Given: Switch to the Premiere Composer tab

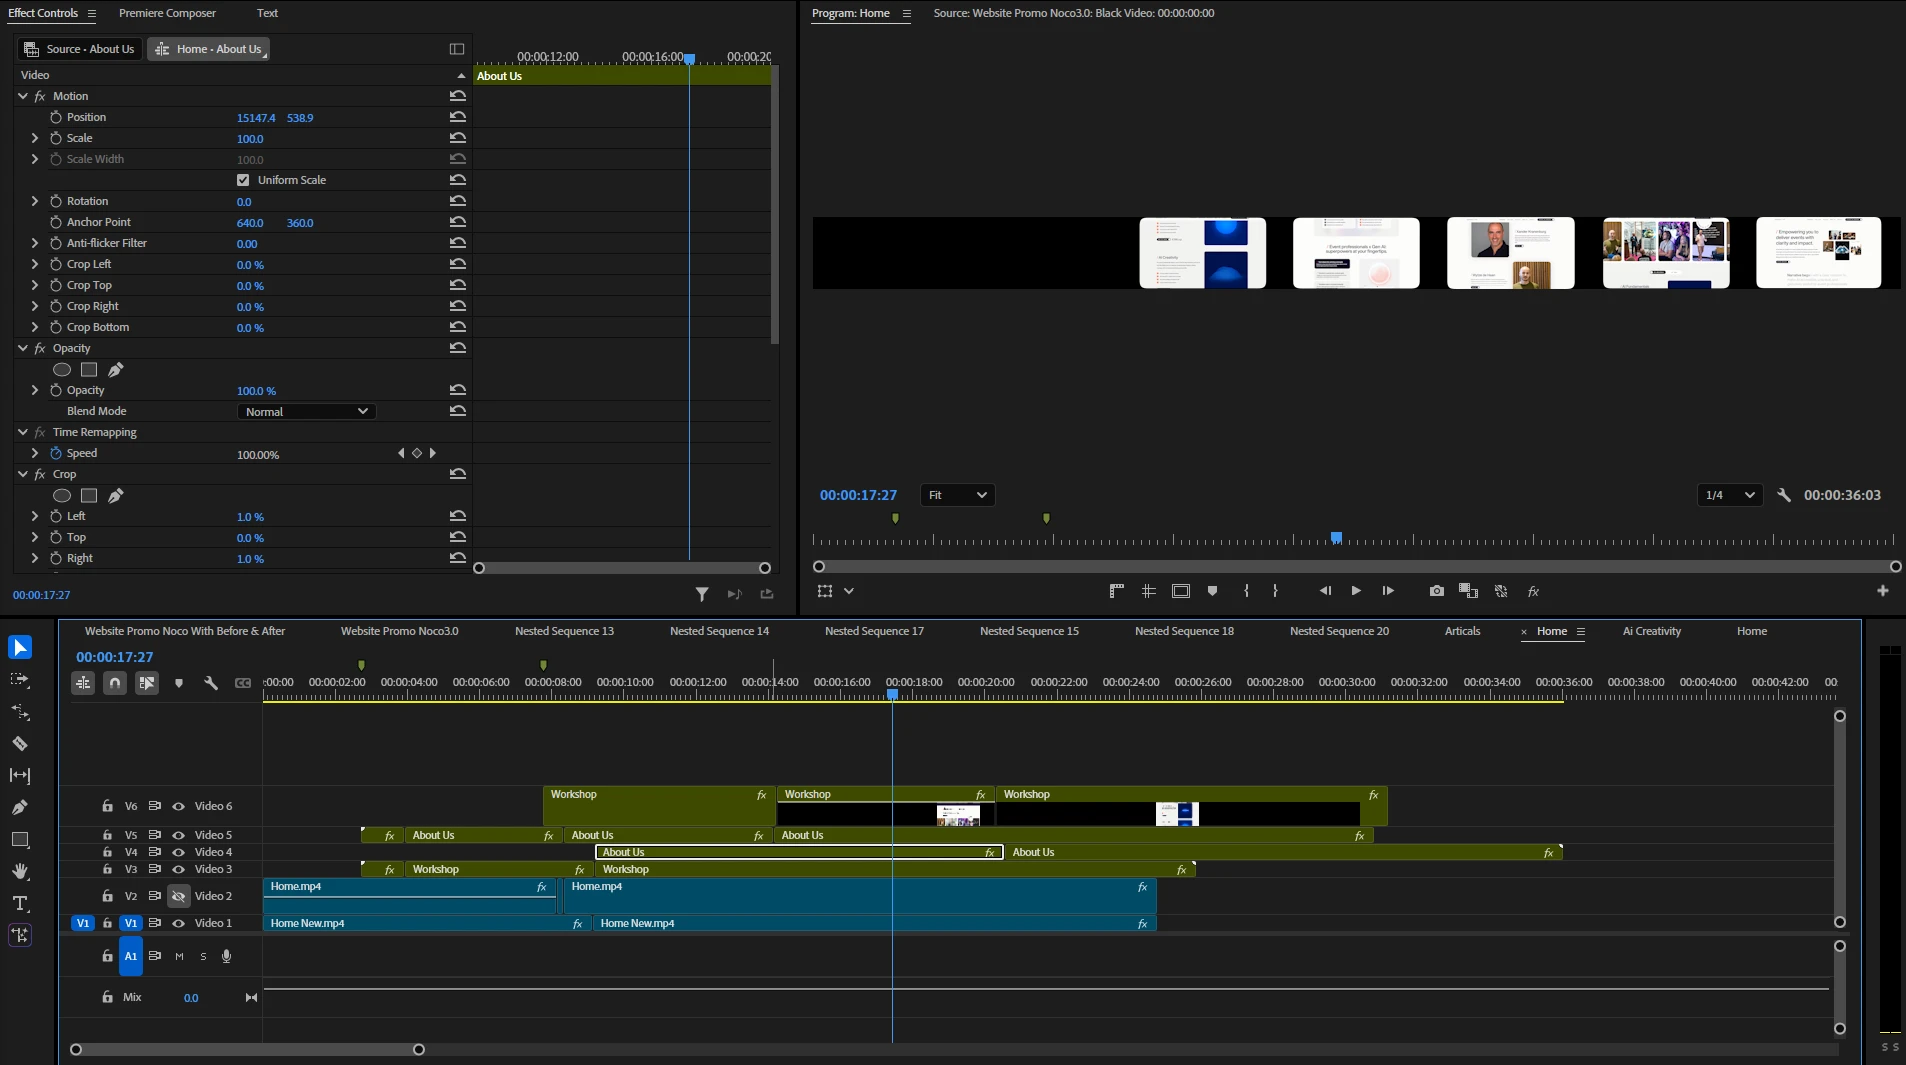Looking at the screenshot, I should 167,13.
